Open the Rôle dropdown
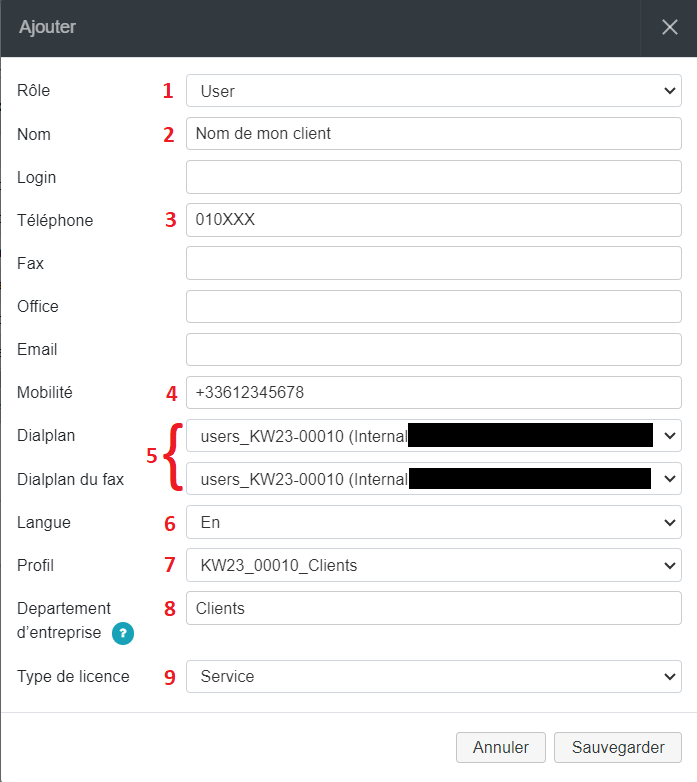This screenshot has width=697, height=782. coord(433,91)
